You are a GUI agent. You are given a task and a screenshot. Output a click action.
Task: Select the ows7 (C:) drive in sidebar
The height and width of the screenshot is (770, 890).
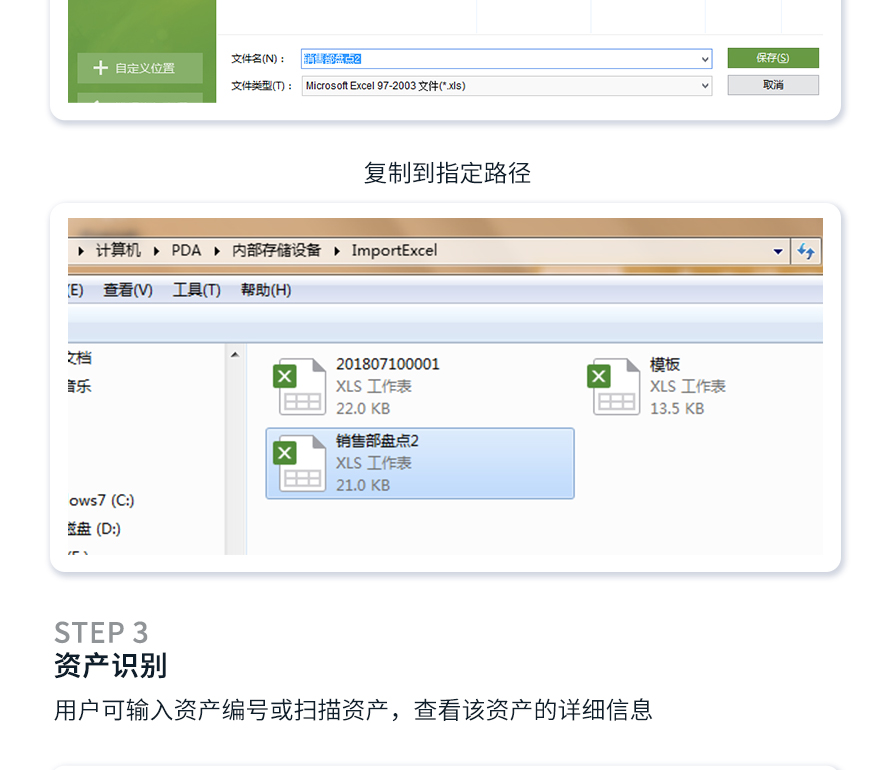click(x=101, y=500)
